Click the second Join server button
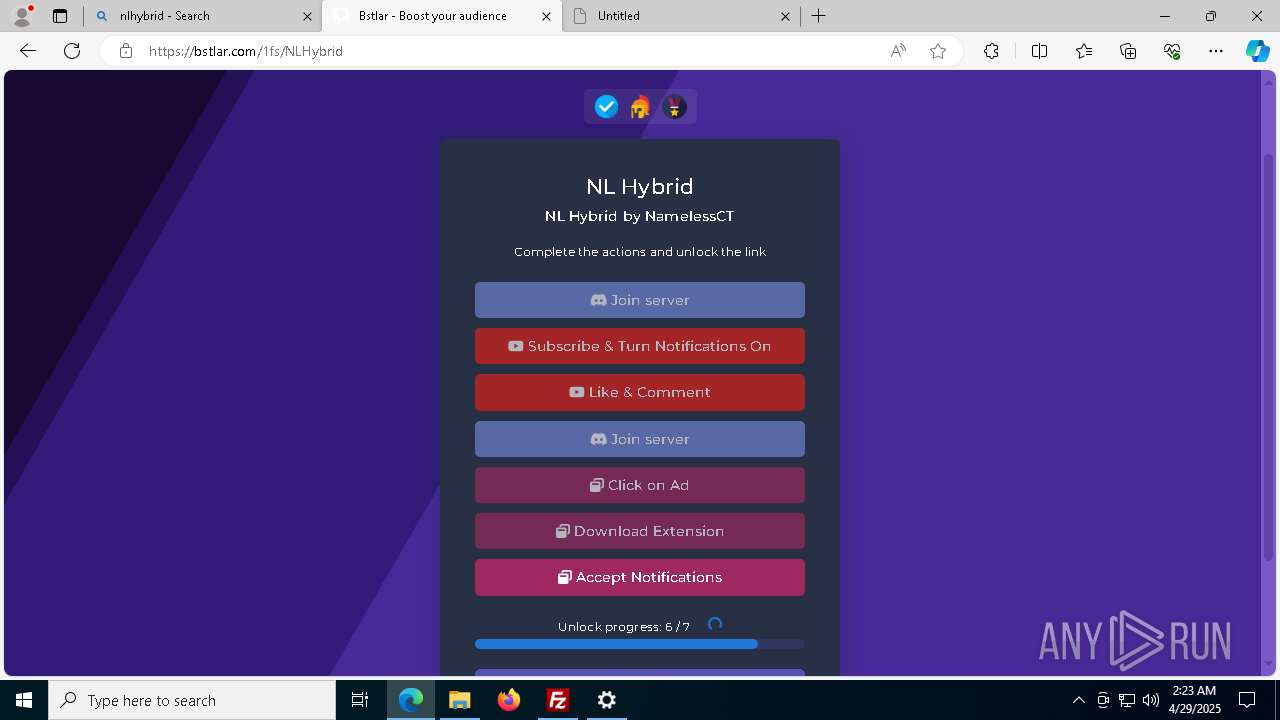 pyautogui.click(x=640, y=439)
